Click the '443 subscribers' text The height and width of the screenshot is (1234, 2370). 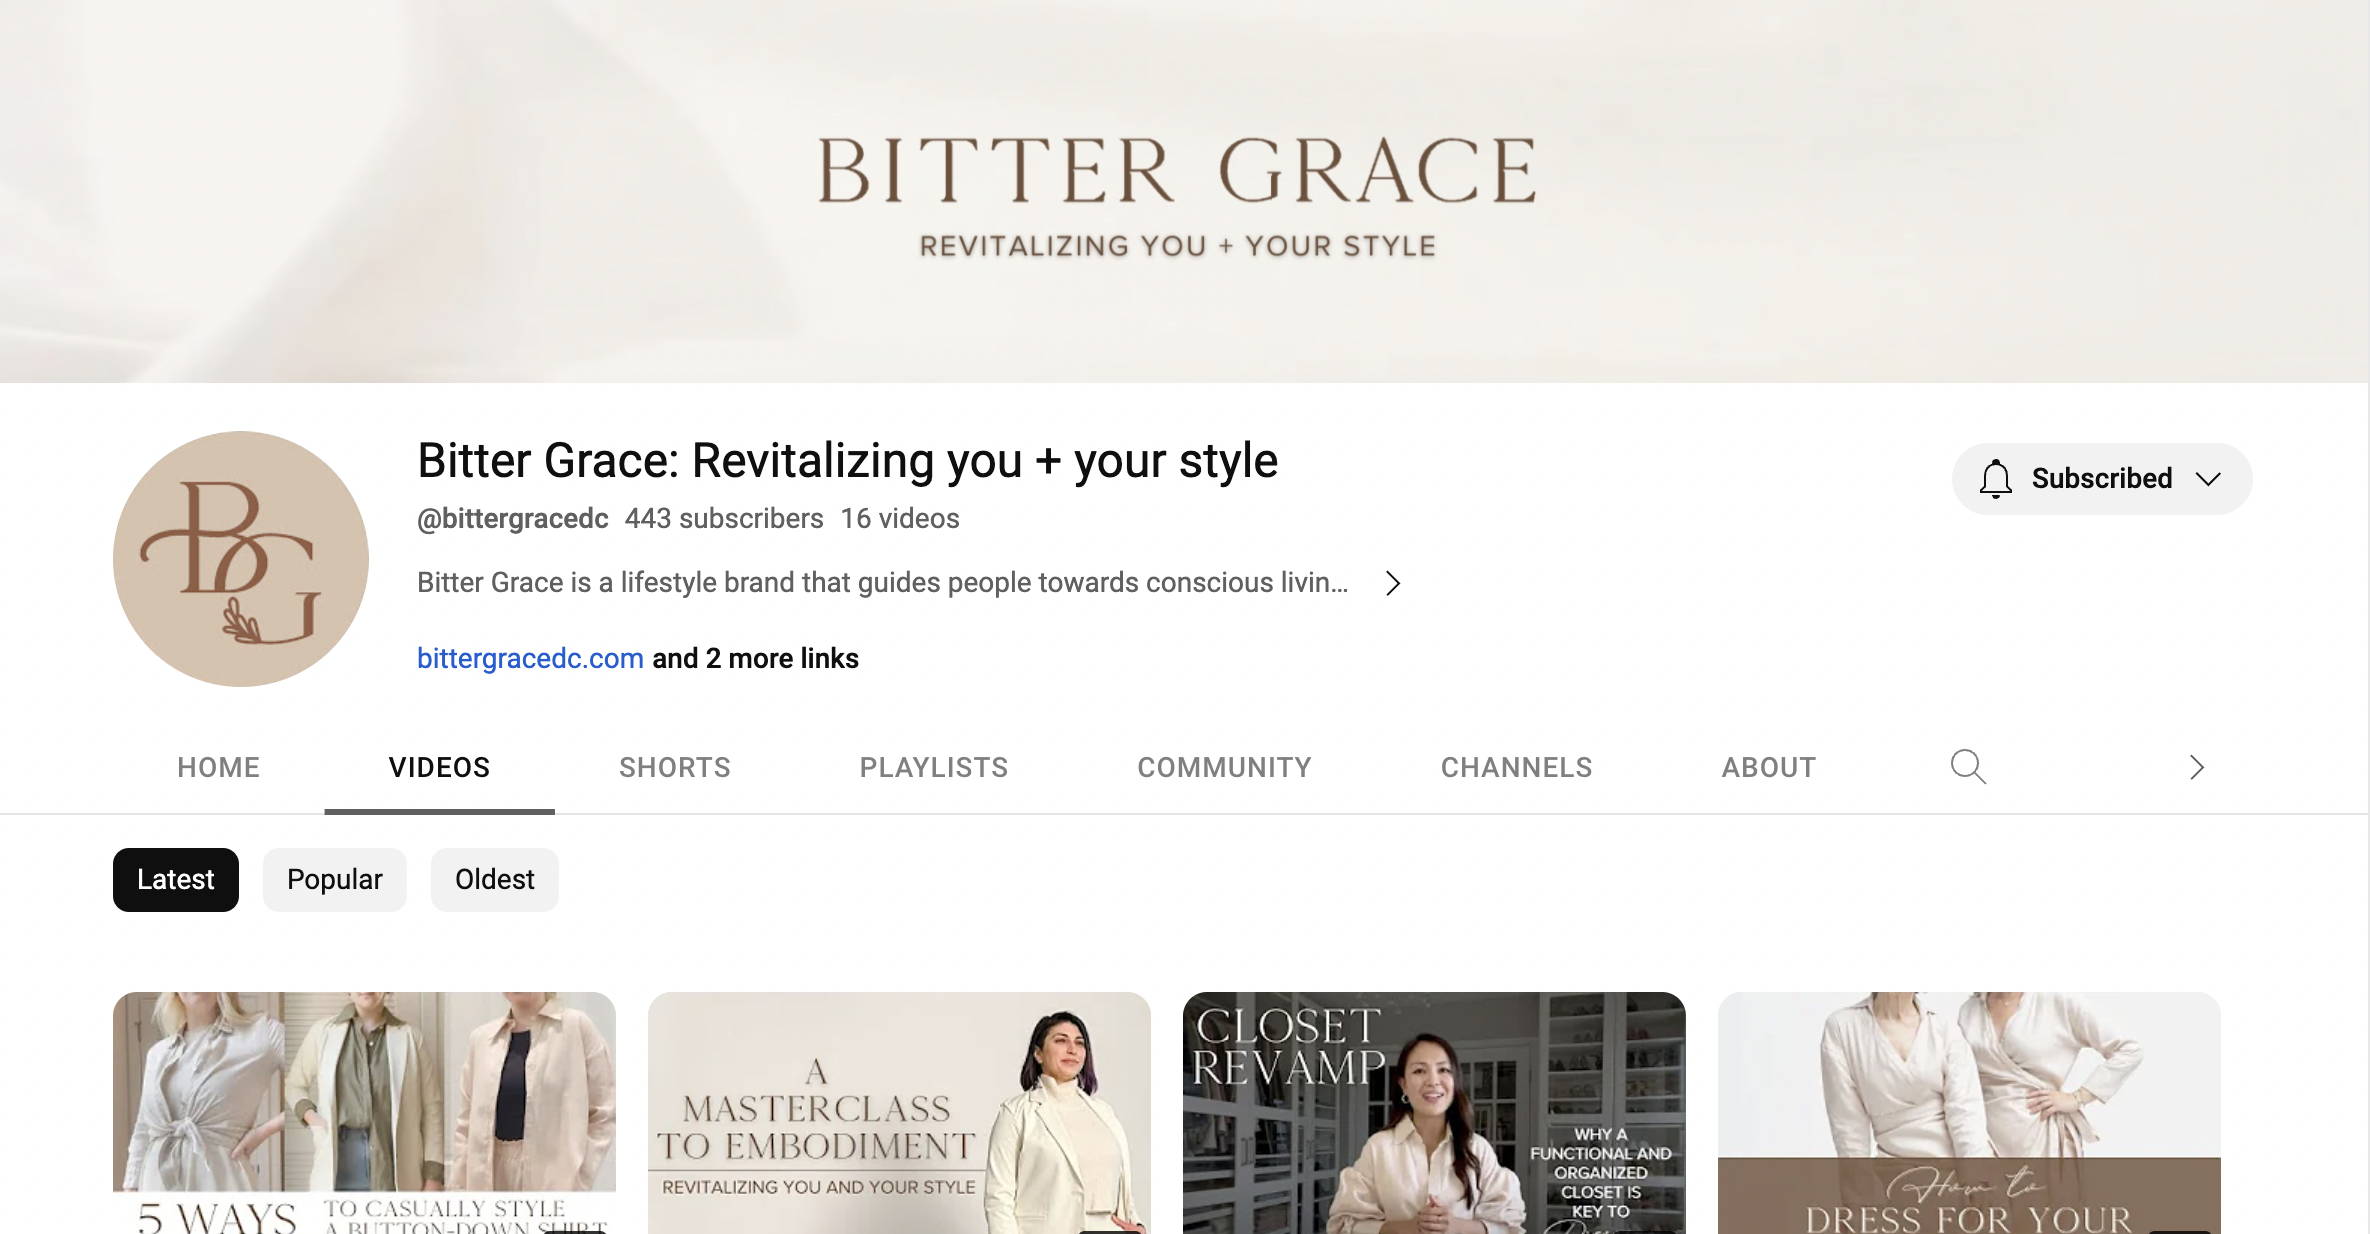724,519
